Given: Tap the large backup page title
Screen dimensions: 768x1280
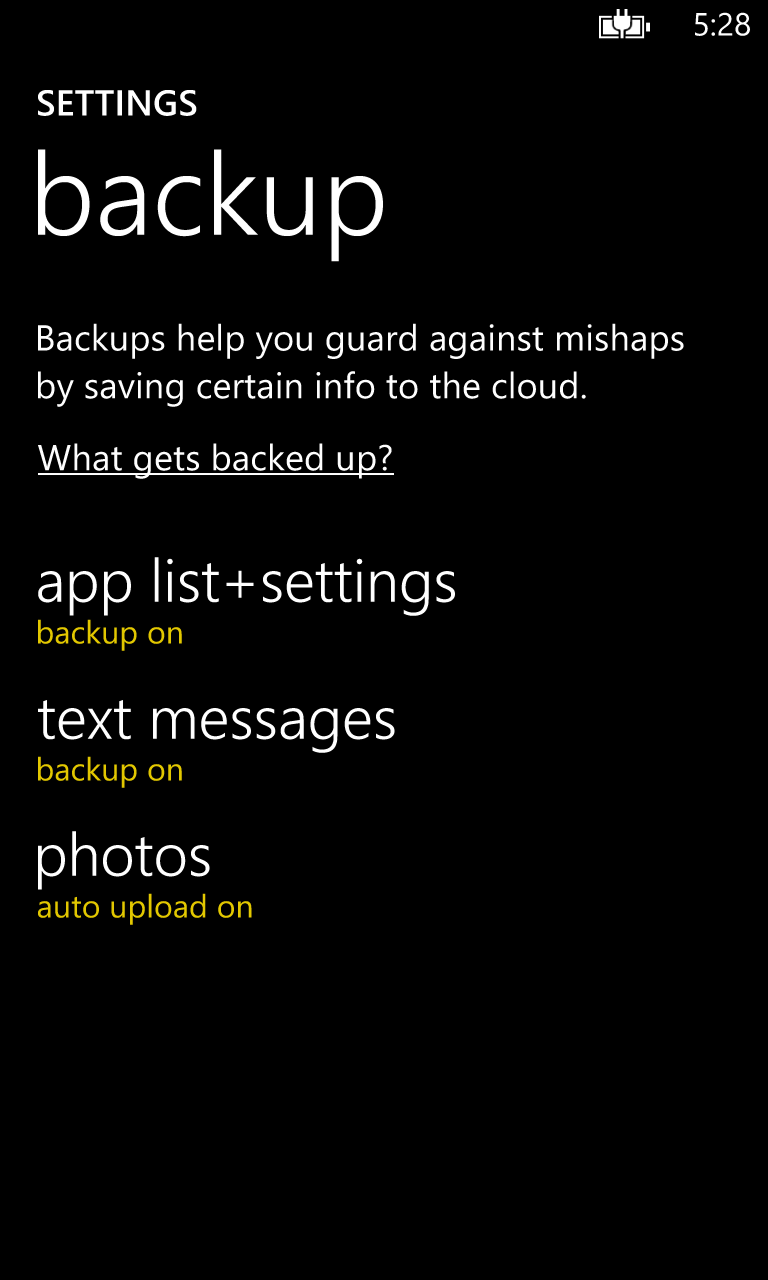Looking at the screenshot, I should tap(210, 199).
